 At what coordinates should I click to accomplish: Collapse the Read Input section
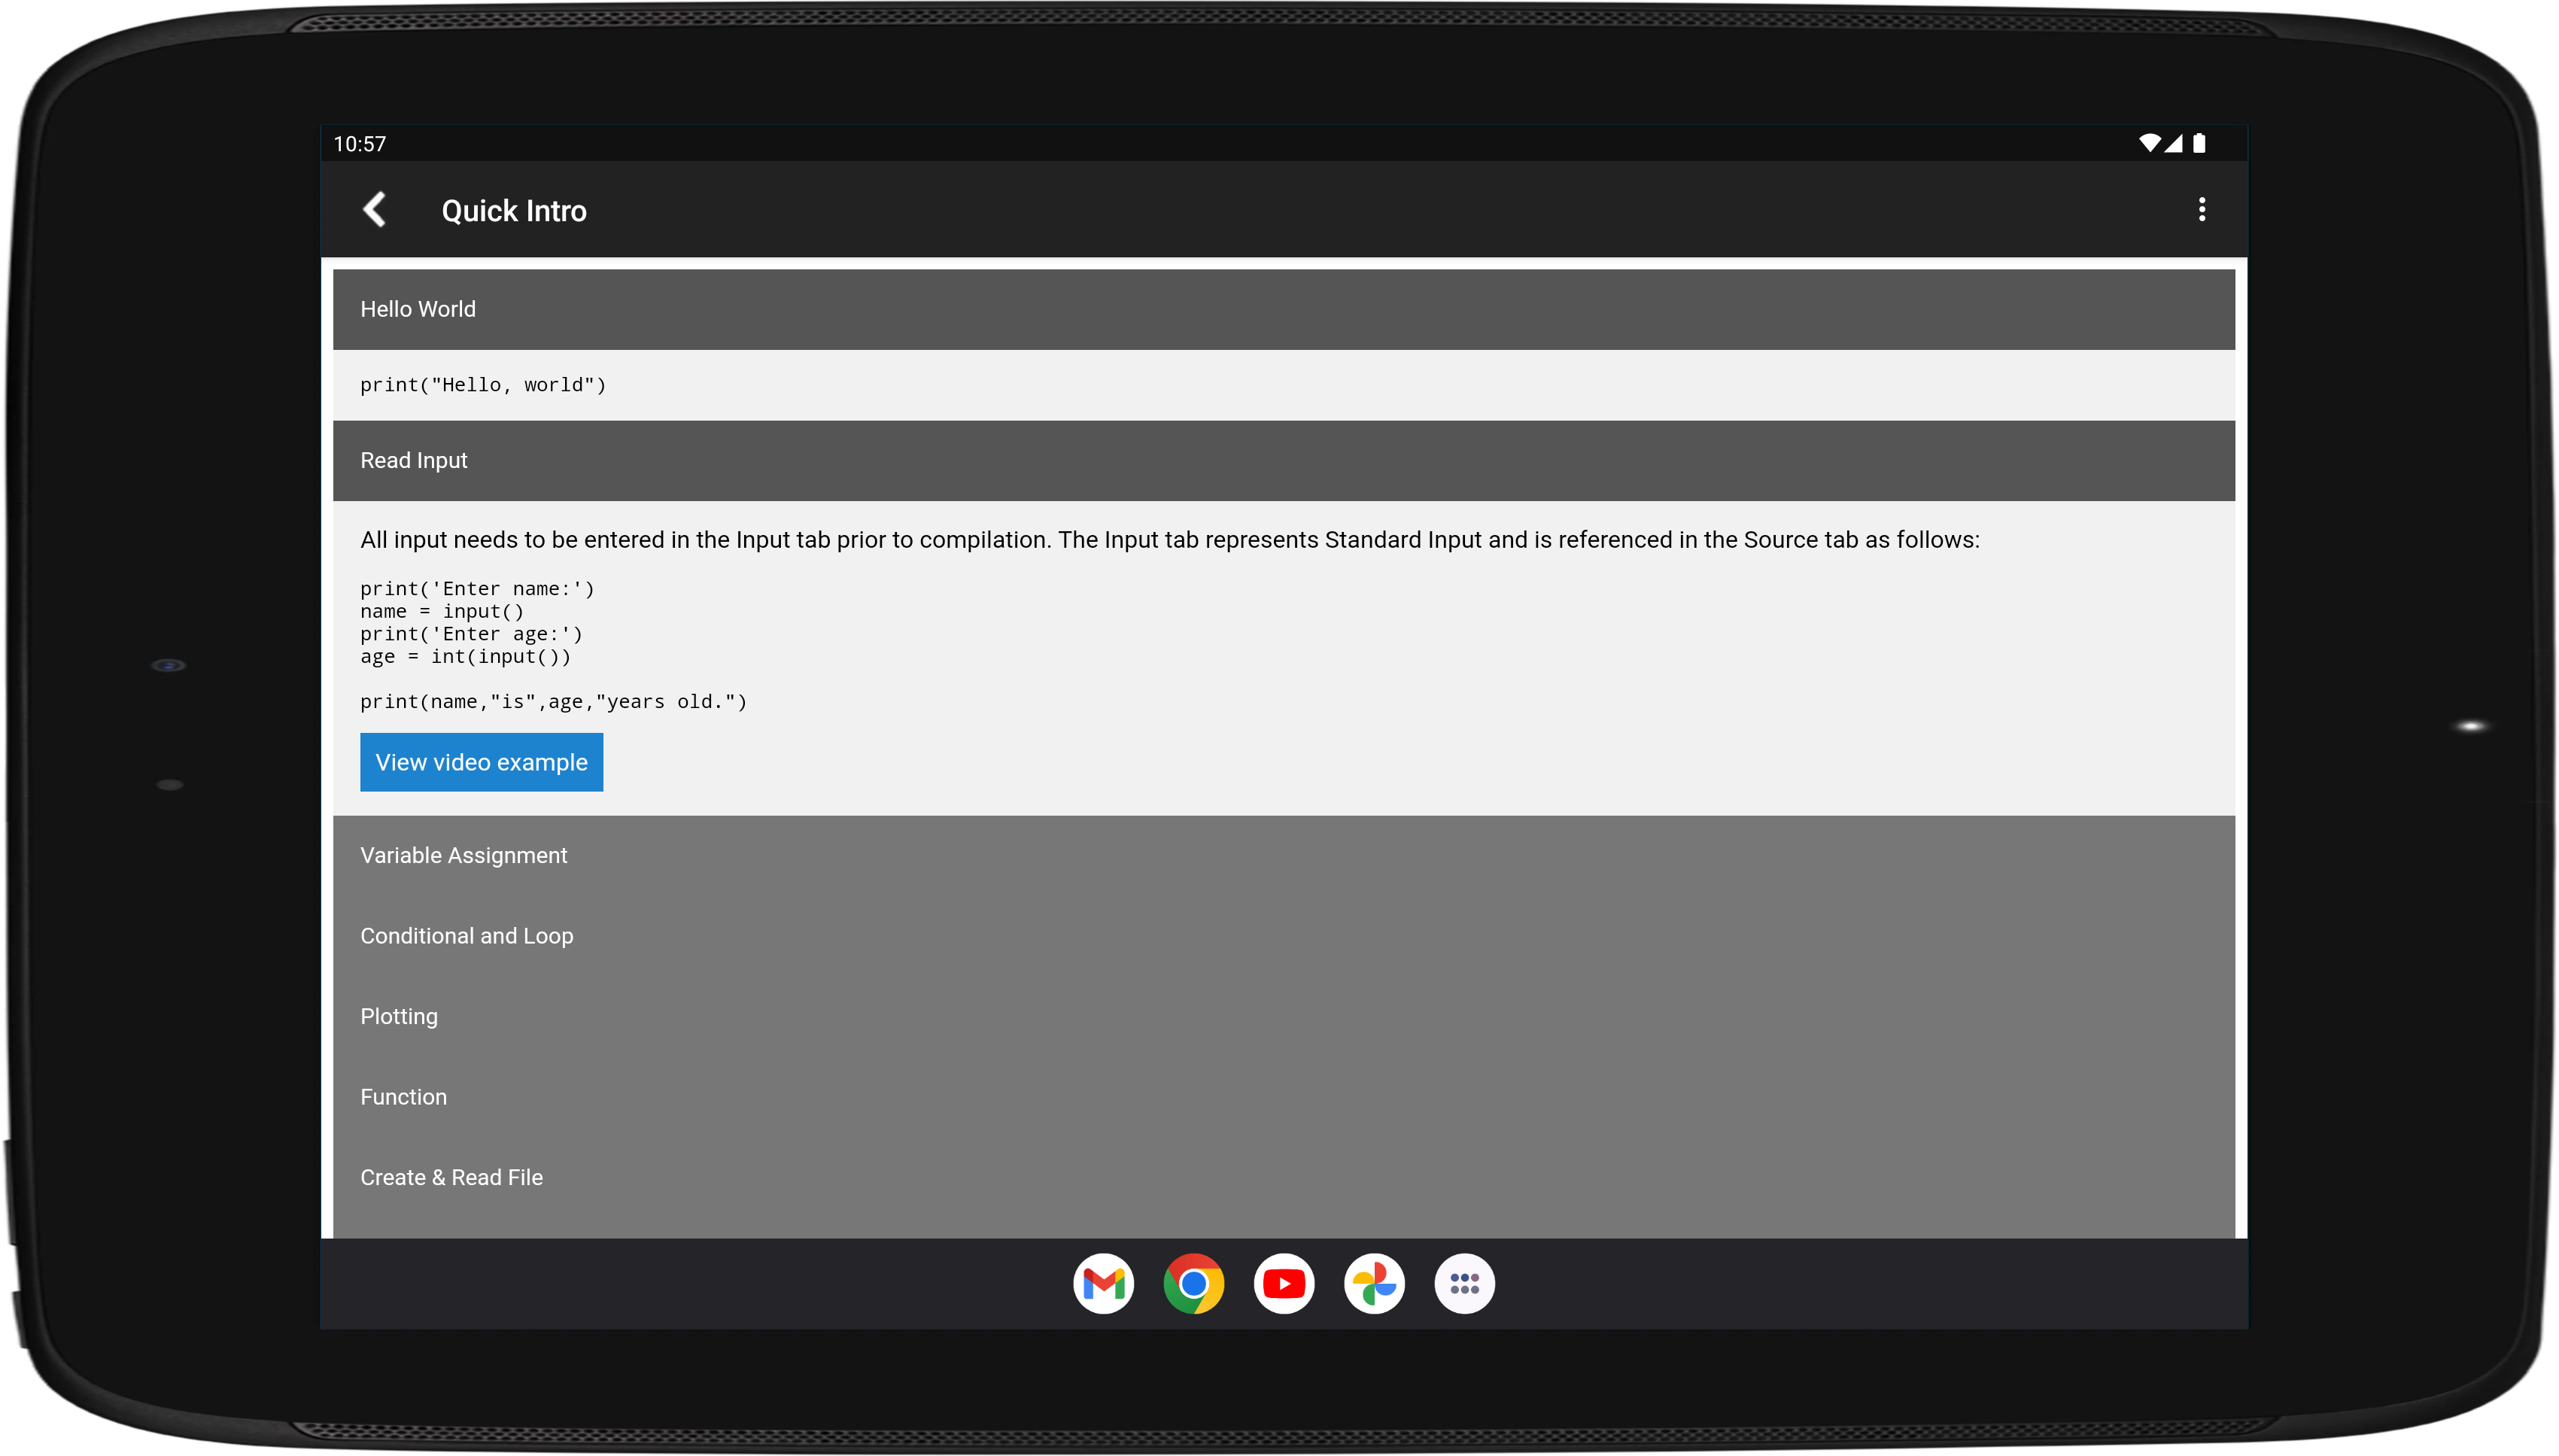(1283, 460)
